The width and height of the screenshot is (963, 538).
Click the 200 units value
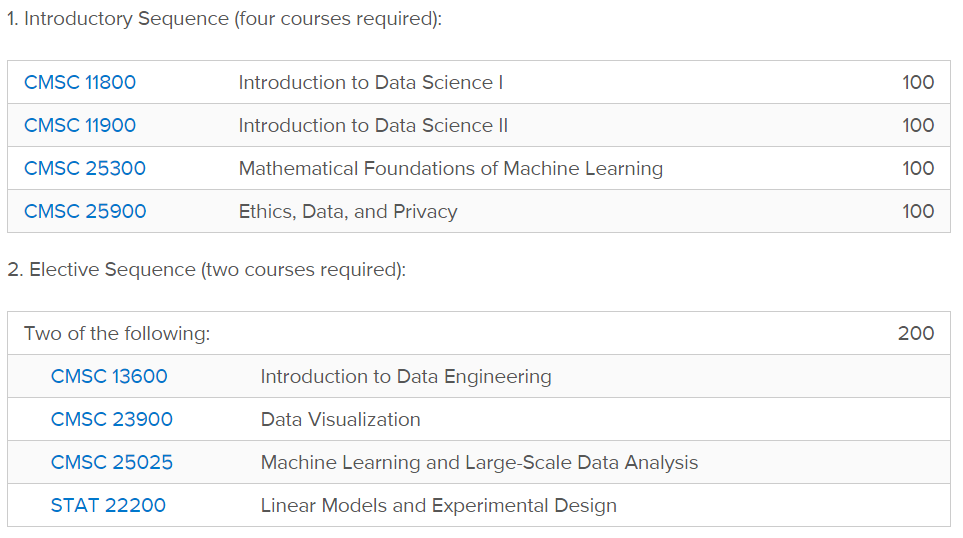click(x=915, y=334)
